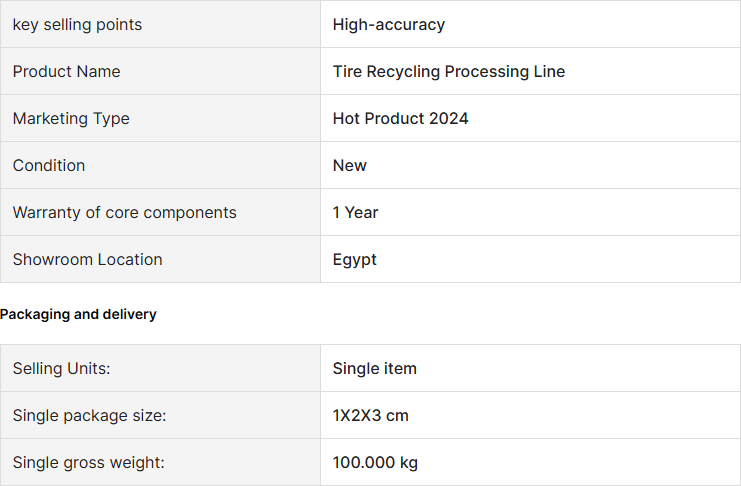This screenshot has width=741, height=486.
Task: Click the empty area beside 'Egypt' row
Action: point(558,260)
